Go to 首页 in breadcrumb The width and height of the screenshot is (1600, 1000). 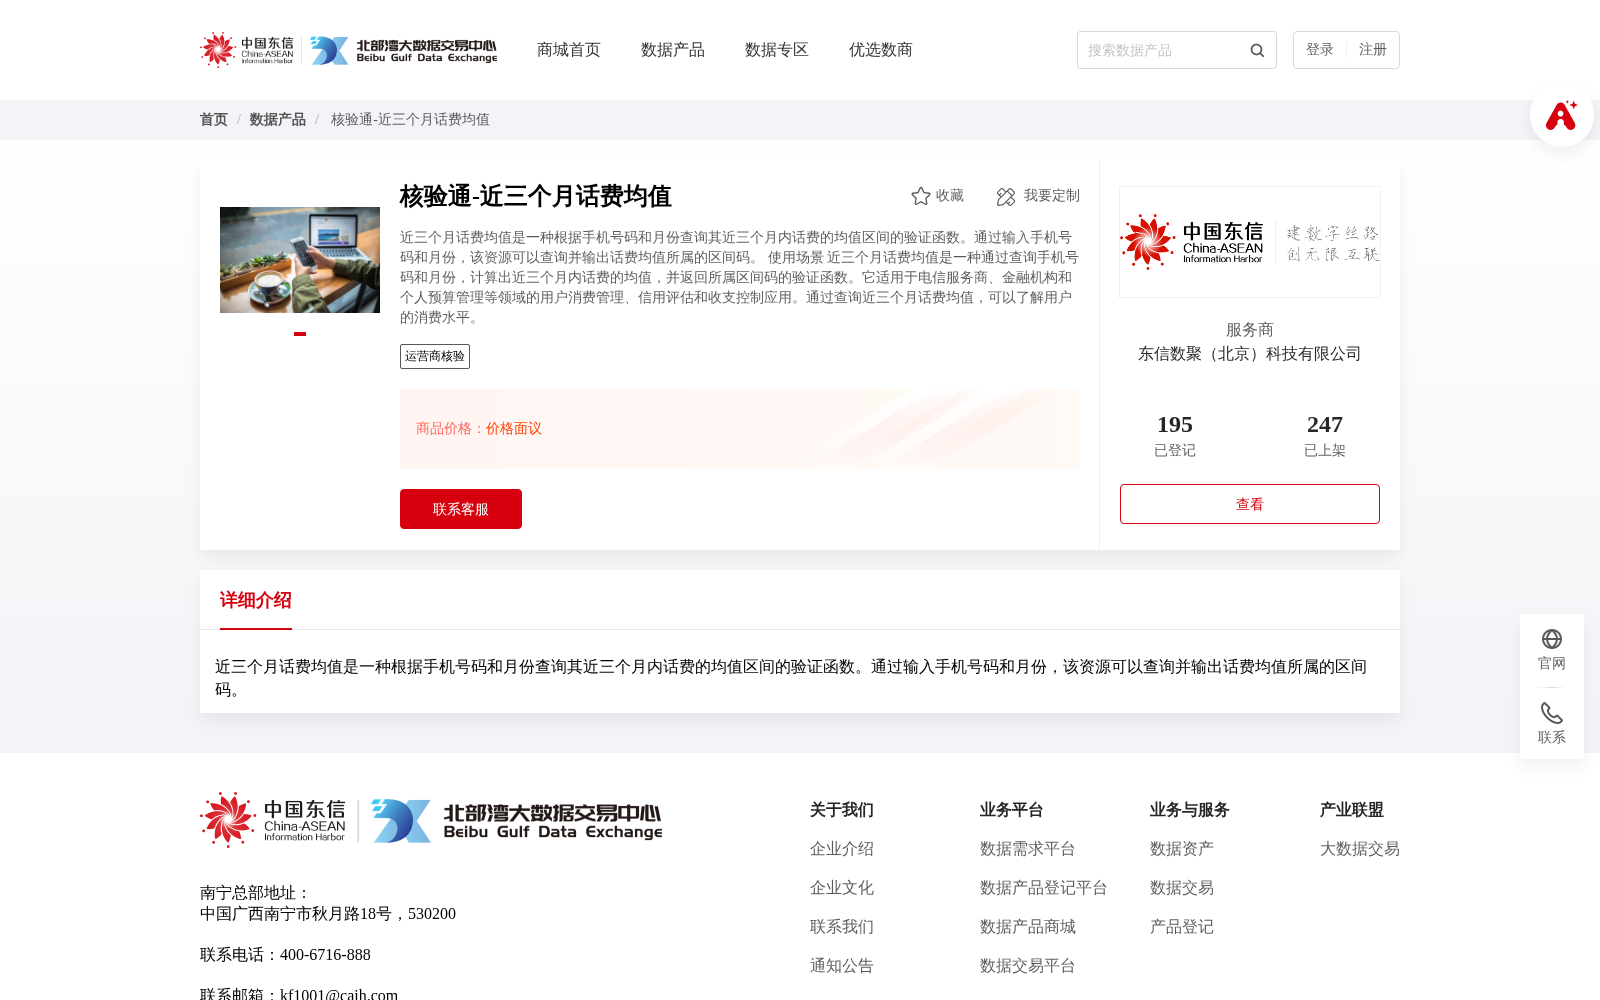click(214, 120)
